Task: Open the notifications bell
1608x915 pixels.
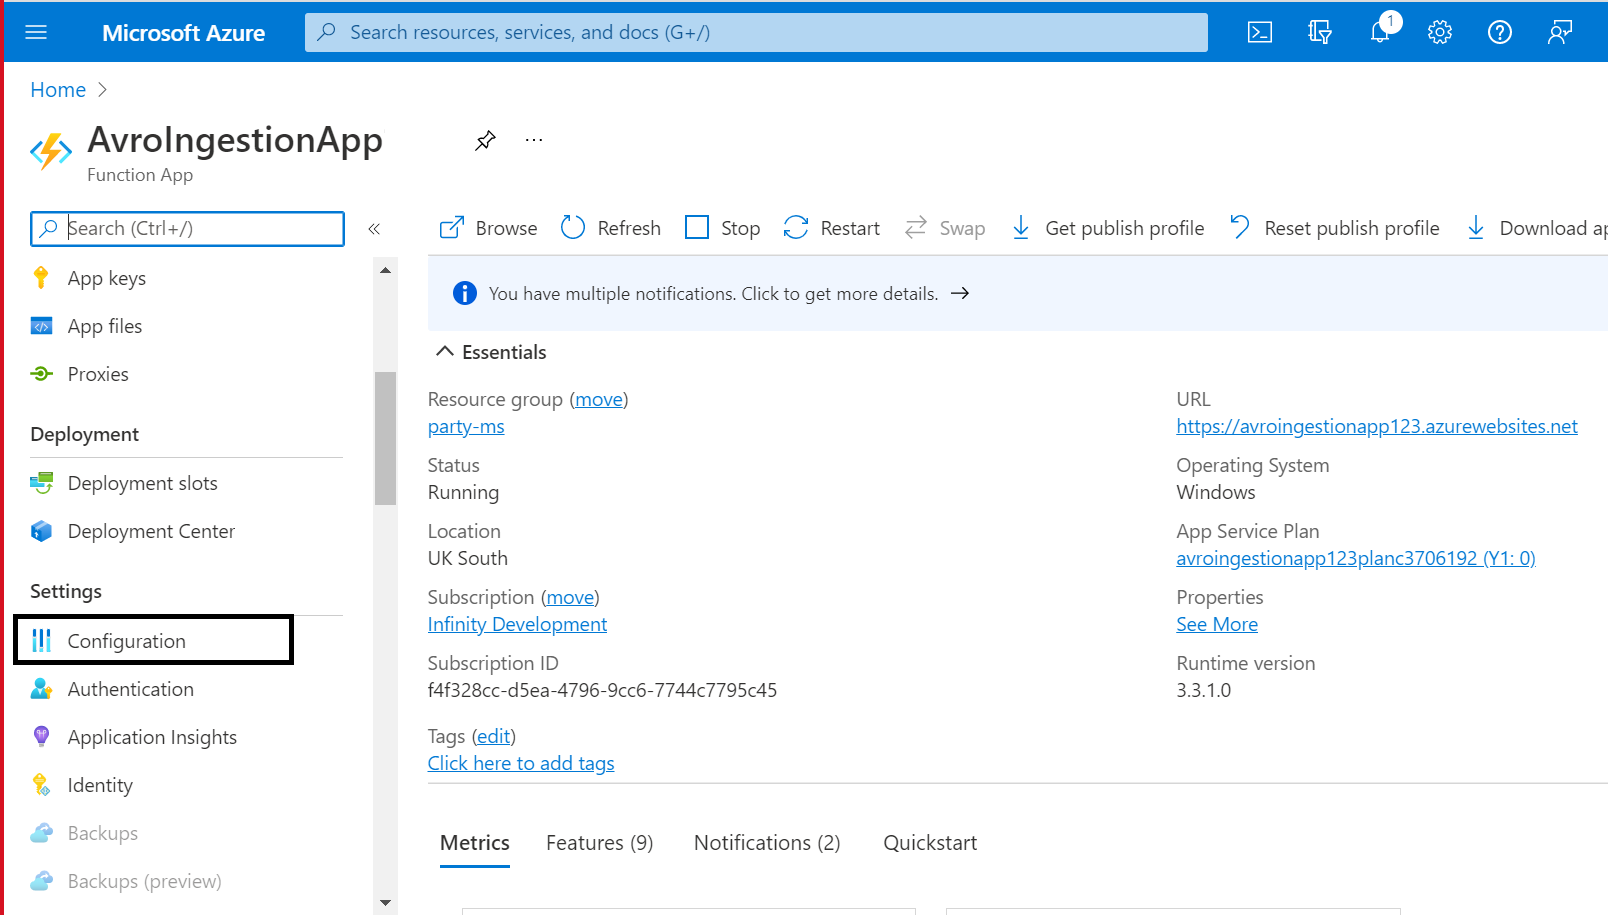Action: [x=1381, y=32]
